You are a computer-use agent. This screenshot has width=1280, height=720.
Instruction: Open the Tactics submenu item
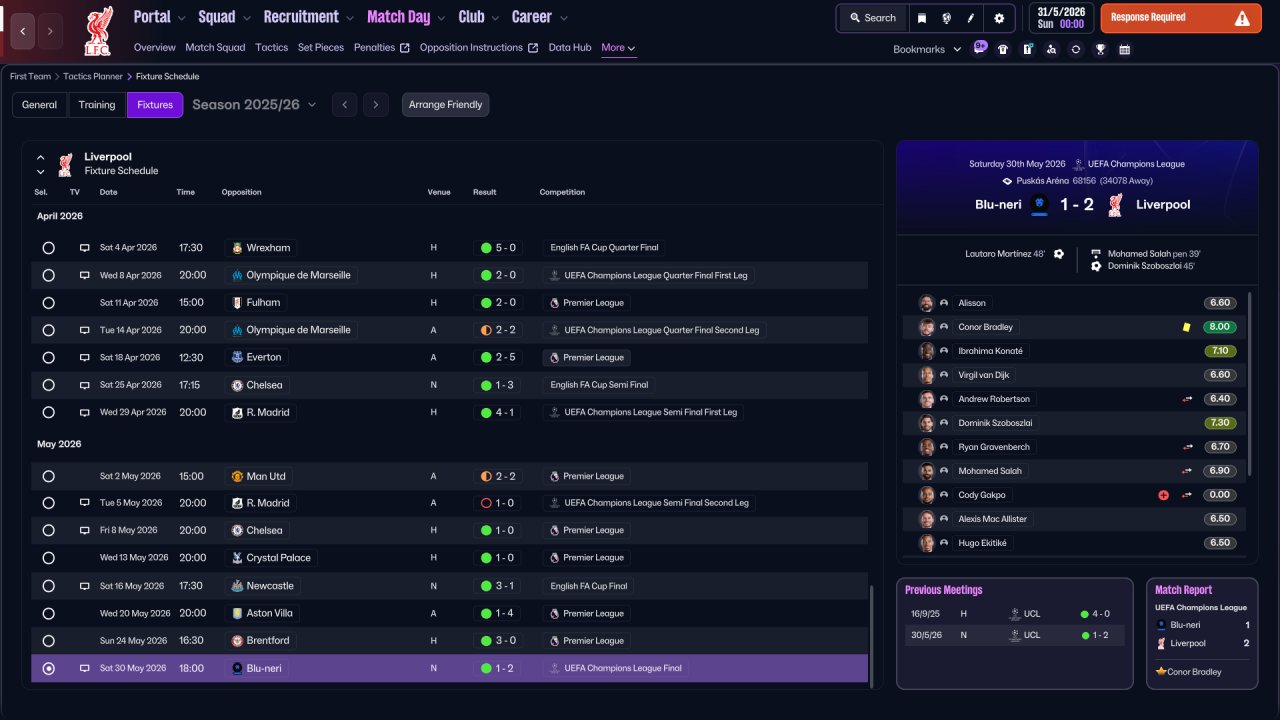tap(271, 48)
